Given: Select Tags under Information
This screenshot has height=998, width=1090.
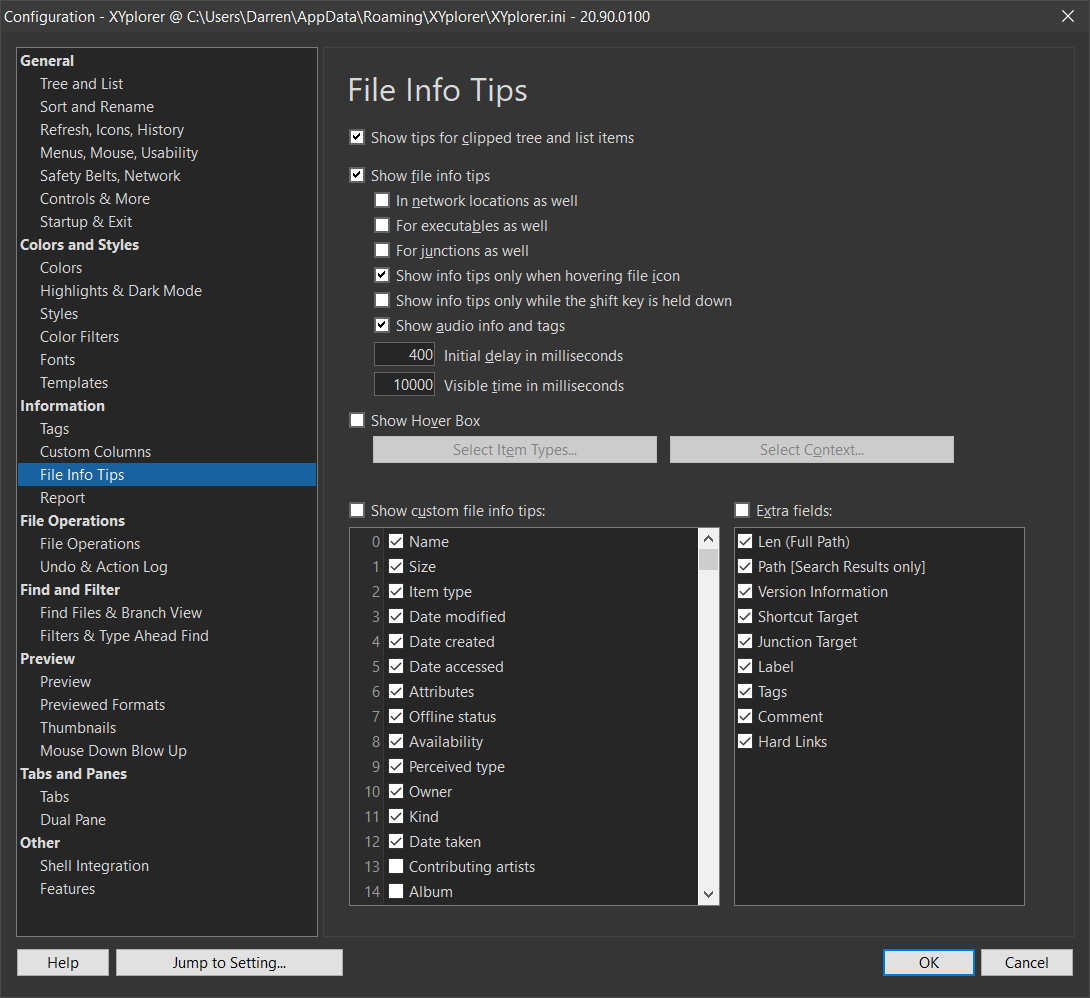Looking at the screenshot, I should click(54, 428).
